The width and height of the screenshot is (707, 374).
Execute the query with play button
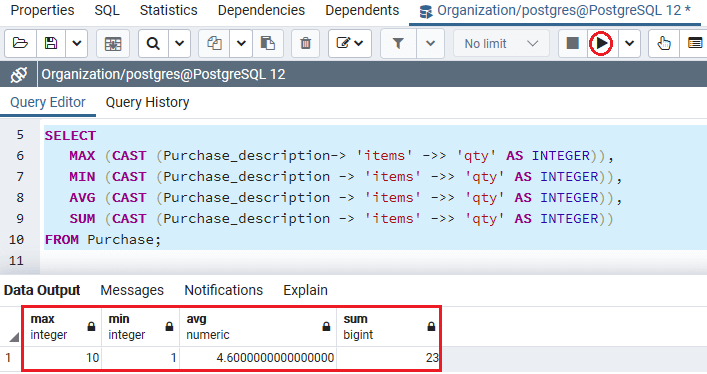pos(601,43)
